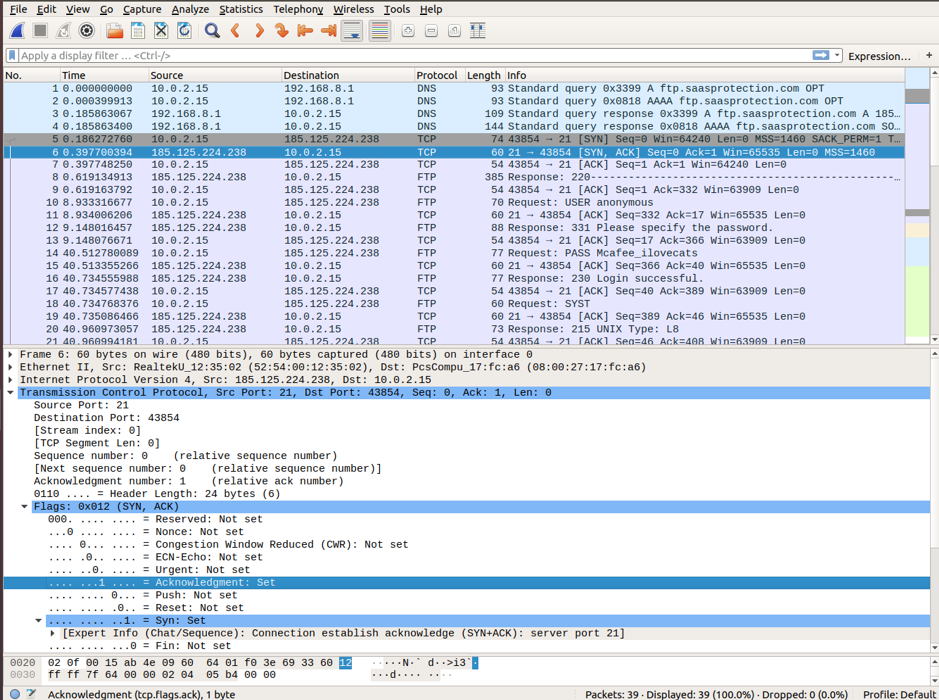Start capture with the shark fin icon

tap(17, 31)
